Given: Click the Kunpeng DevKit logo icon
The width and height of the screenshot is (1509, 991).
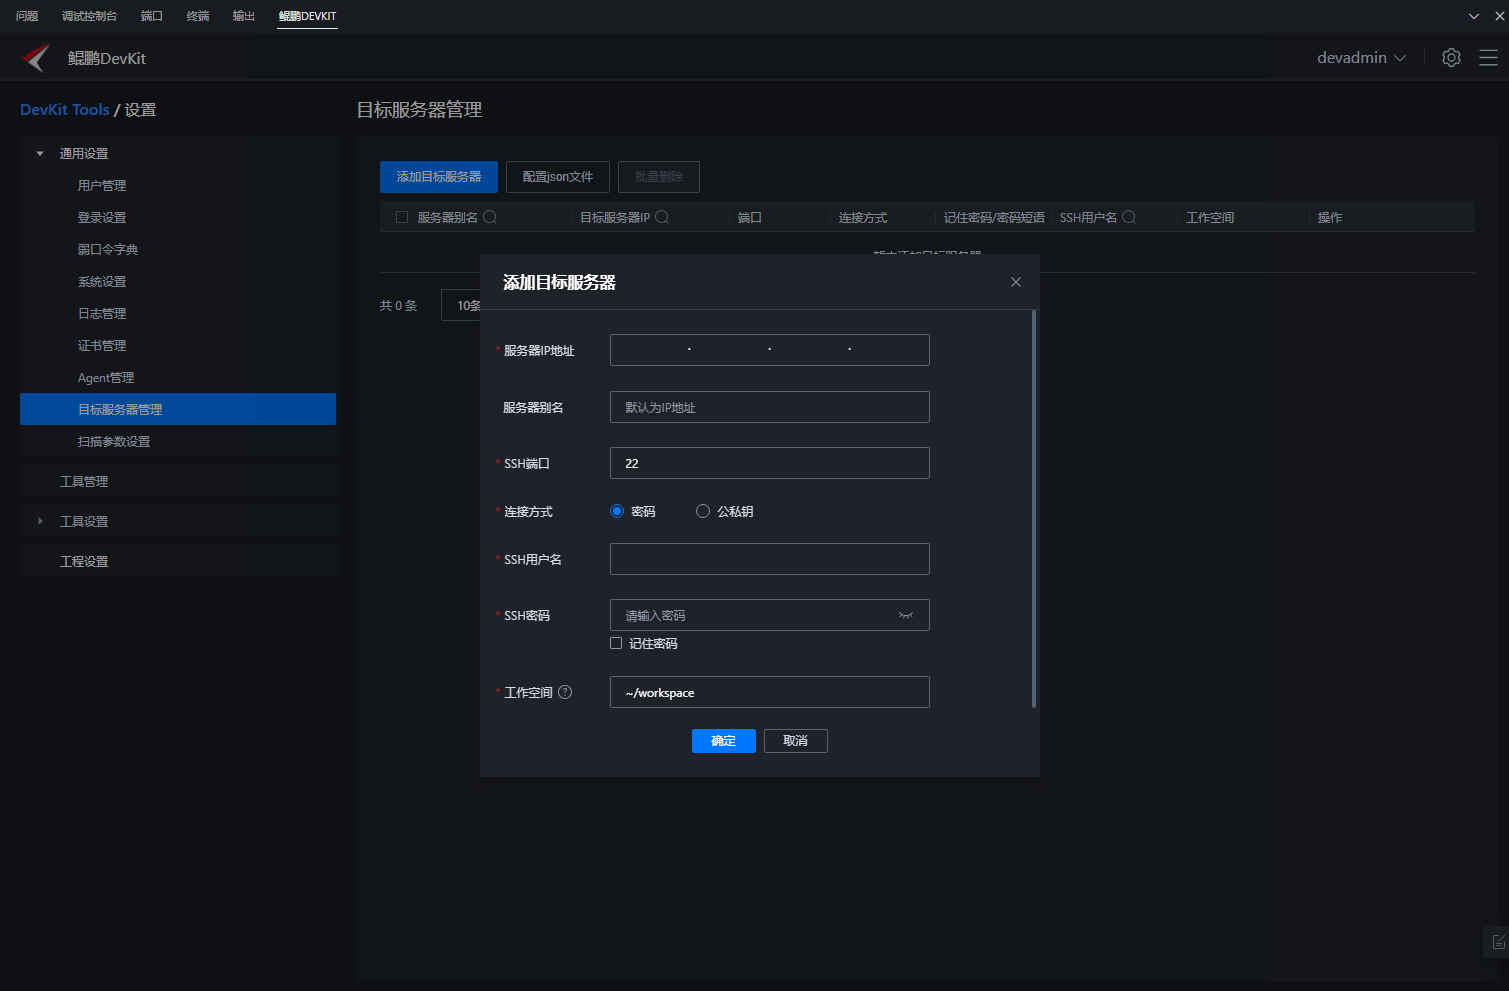Looking at the screenshot, I should (36, 58).
